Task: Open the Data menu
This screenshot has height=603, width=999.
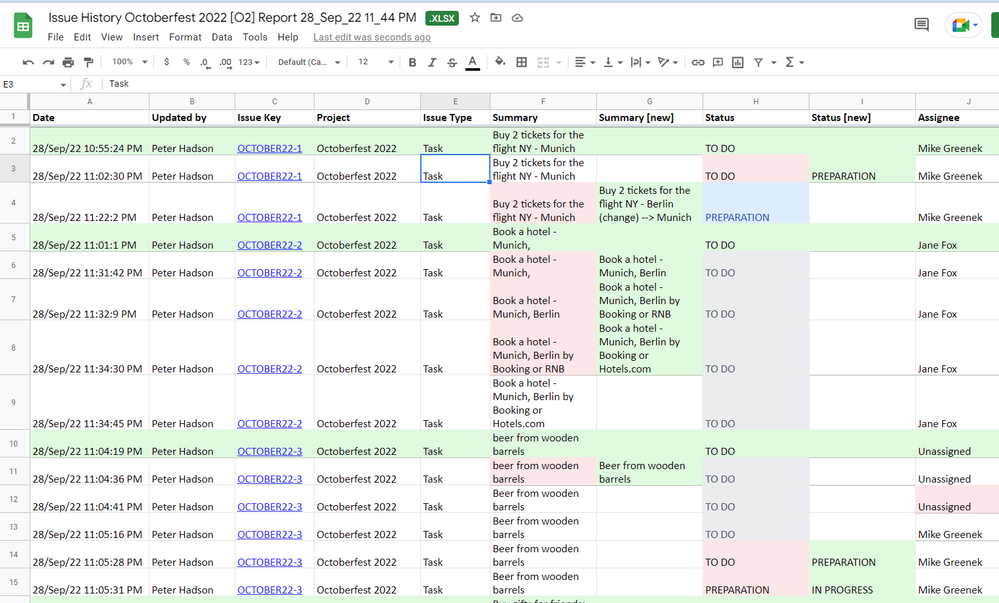Action: (x=222, y=37)
